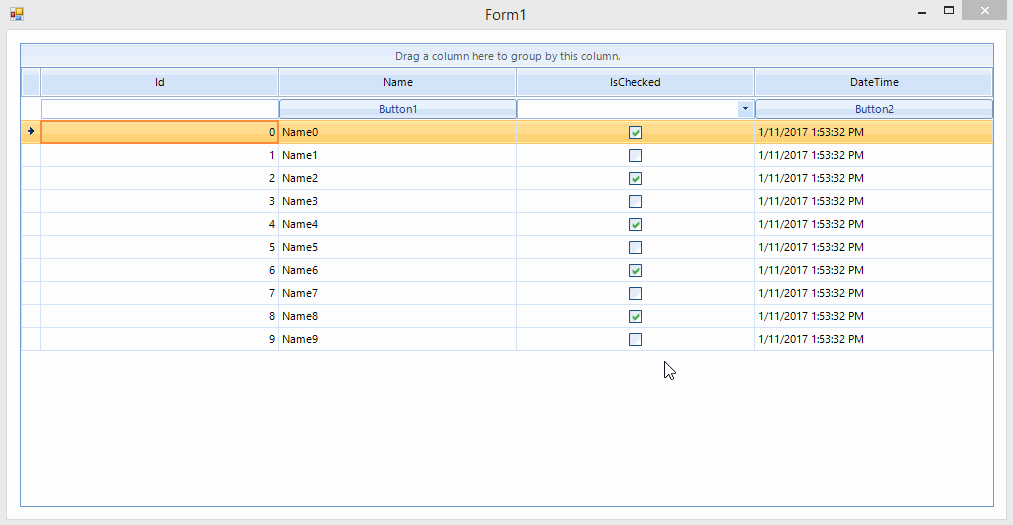Select the Id cell with value 5
Image resolution: width=1013 pixels, height=525 pixels.
coord(160,247)
